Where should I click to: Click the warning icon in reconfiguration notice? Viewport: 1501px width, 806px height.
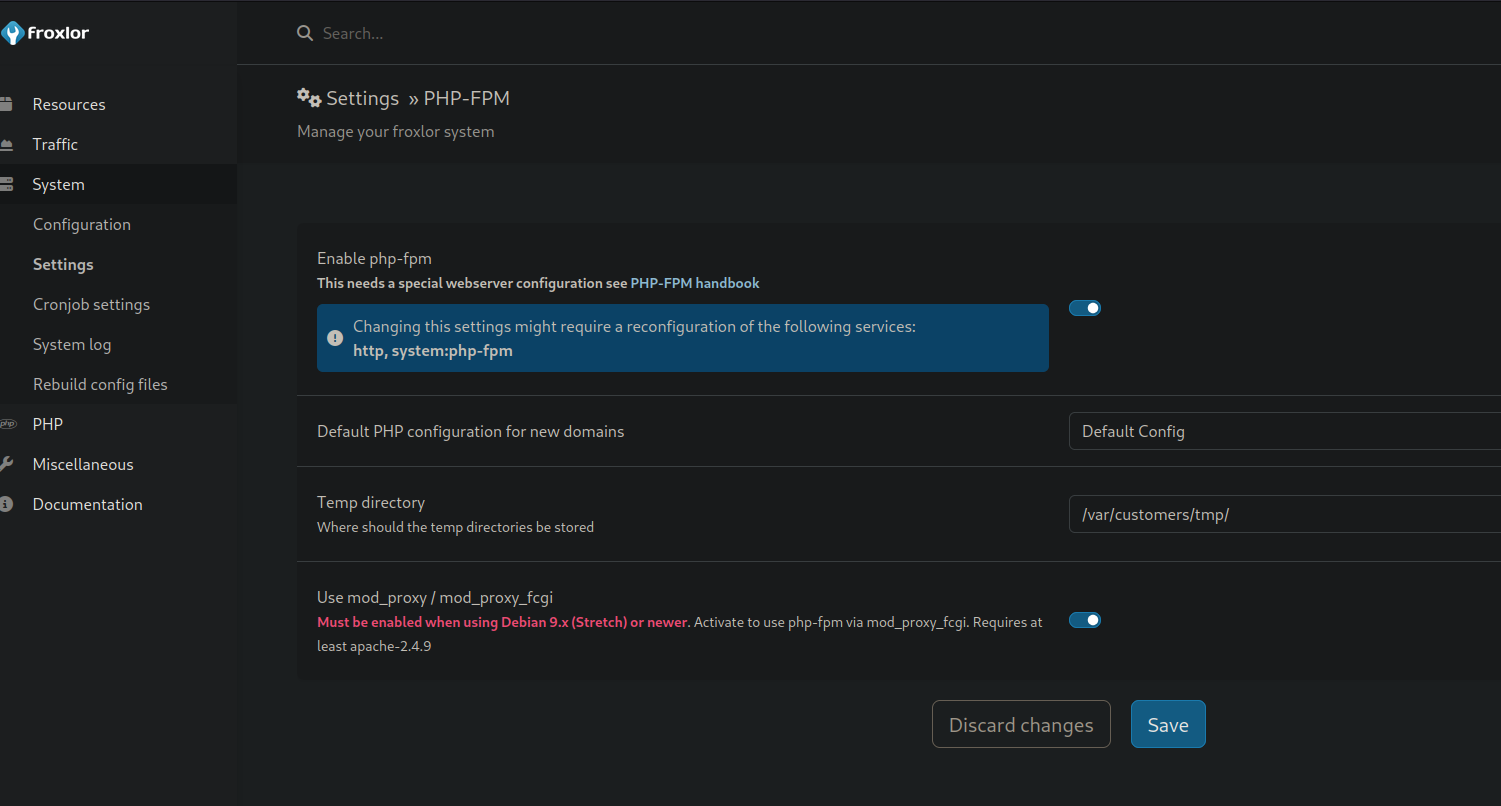335,338
